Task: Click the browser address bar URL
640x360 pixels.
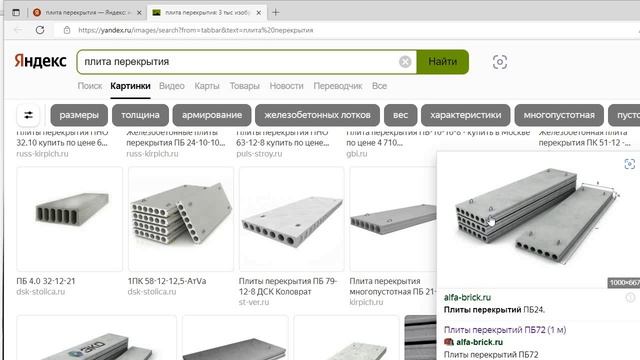Action: pyautogui.click(x=196, y=30)
